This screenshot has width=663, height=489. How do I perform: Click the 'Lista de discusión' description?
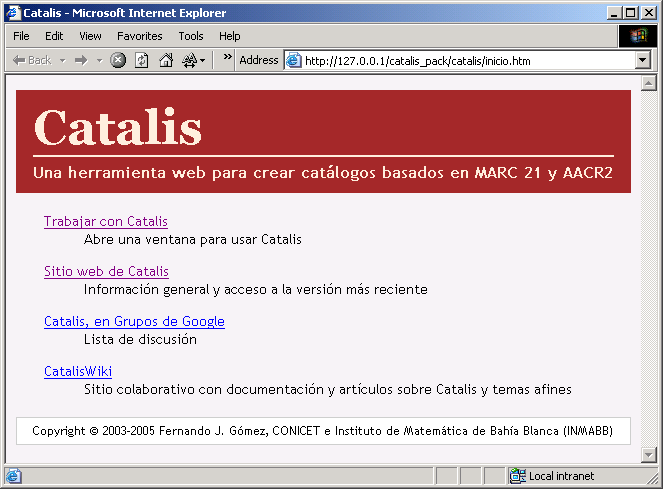pyautogui.click(x=140, y=339)
